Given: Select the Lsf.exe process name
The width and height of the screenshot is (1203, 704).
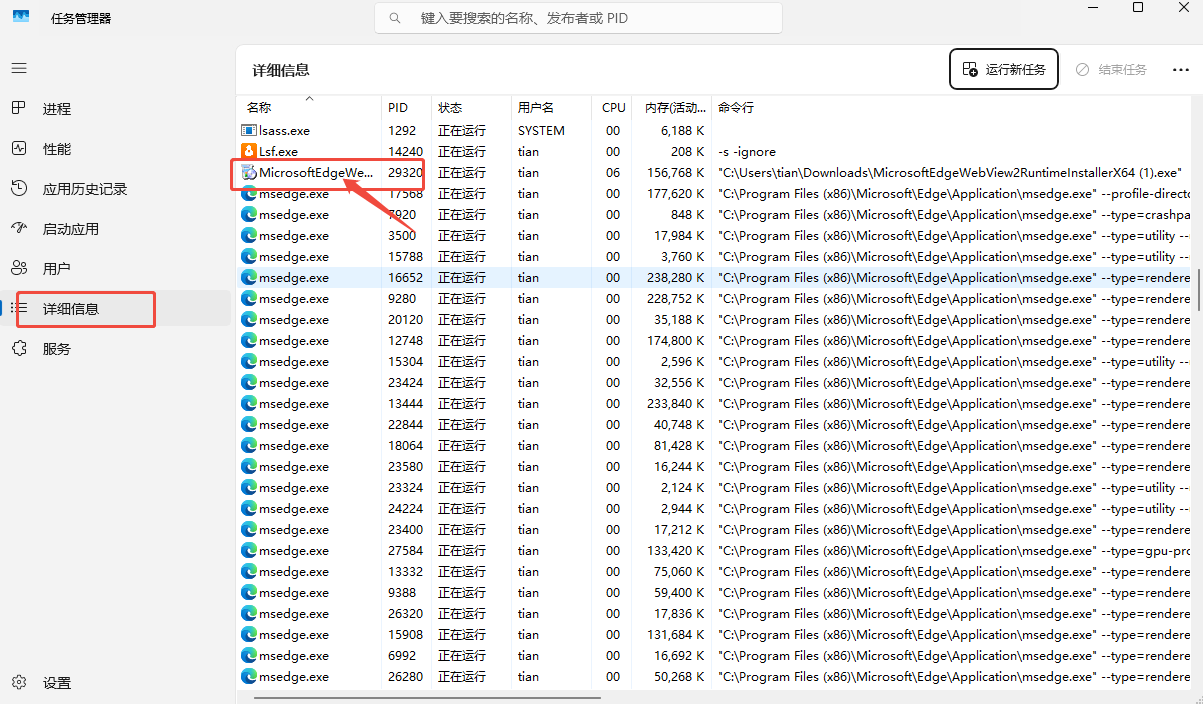Looking at the screenshot, I should [x=278, y=151].
